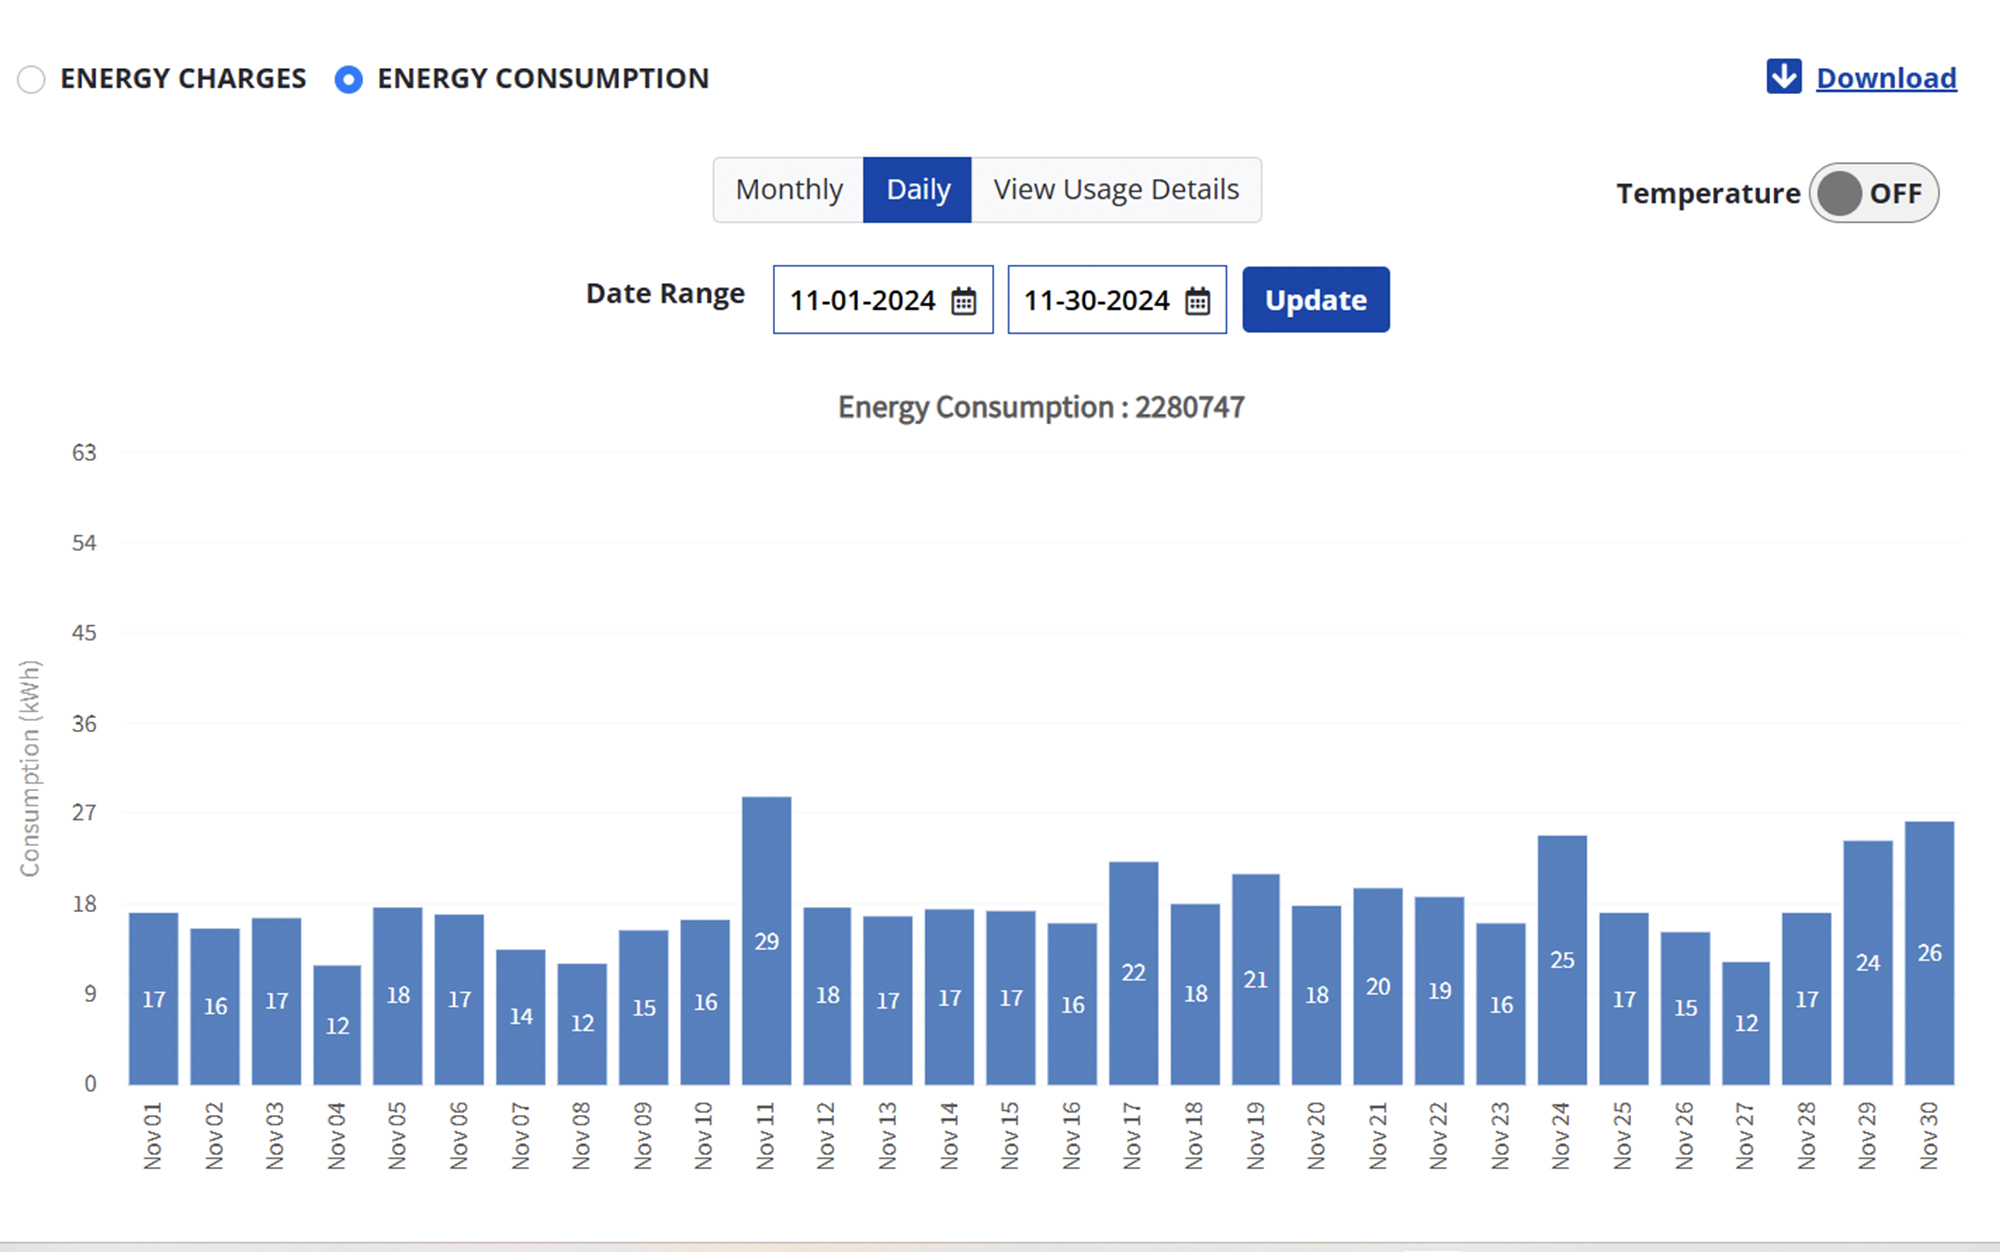Click the Nov 17 bar showing 22
The height and width of the screenshot is (1252, 2000).
click(1133, 972)
